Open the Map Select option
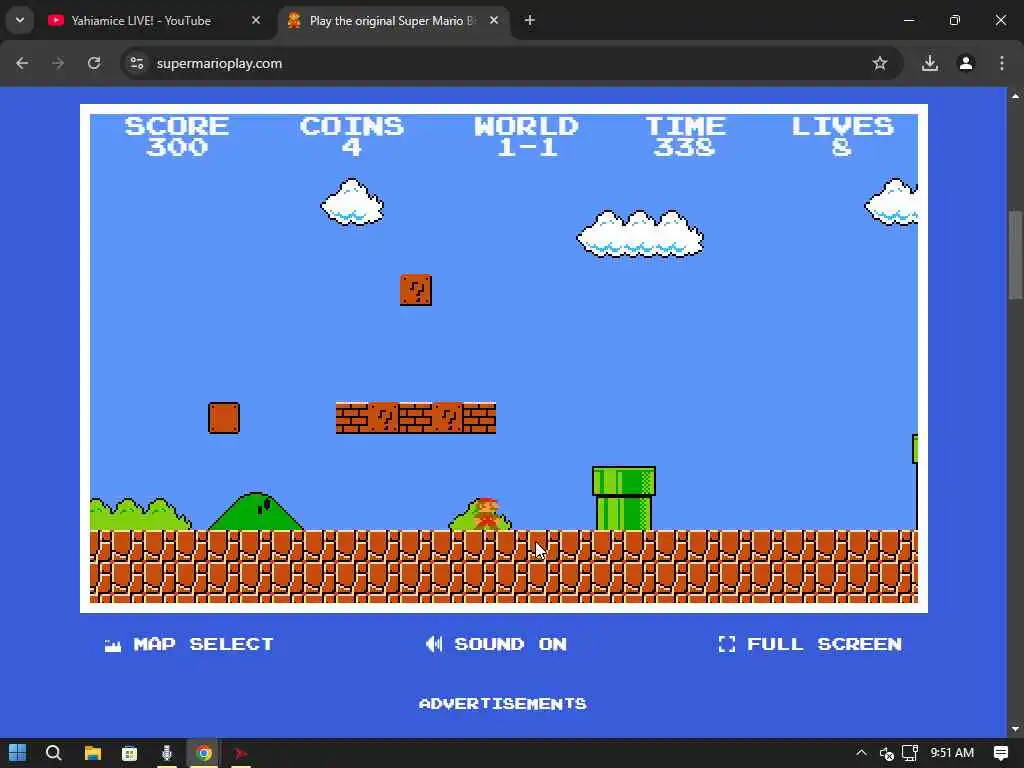 189,644
